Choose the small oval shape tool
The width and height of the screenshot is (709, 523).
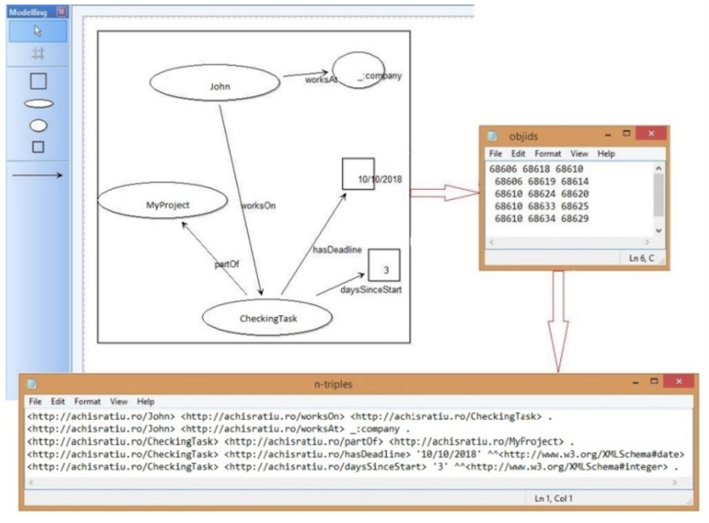pyautogui.click(x=37, y=125)
